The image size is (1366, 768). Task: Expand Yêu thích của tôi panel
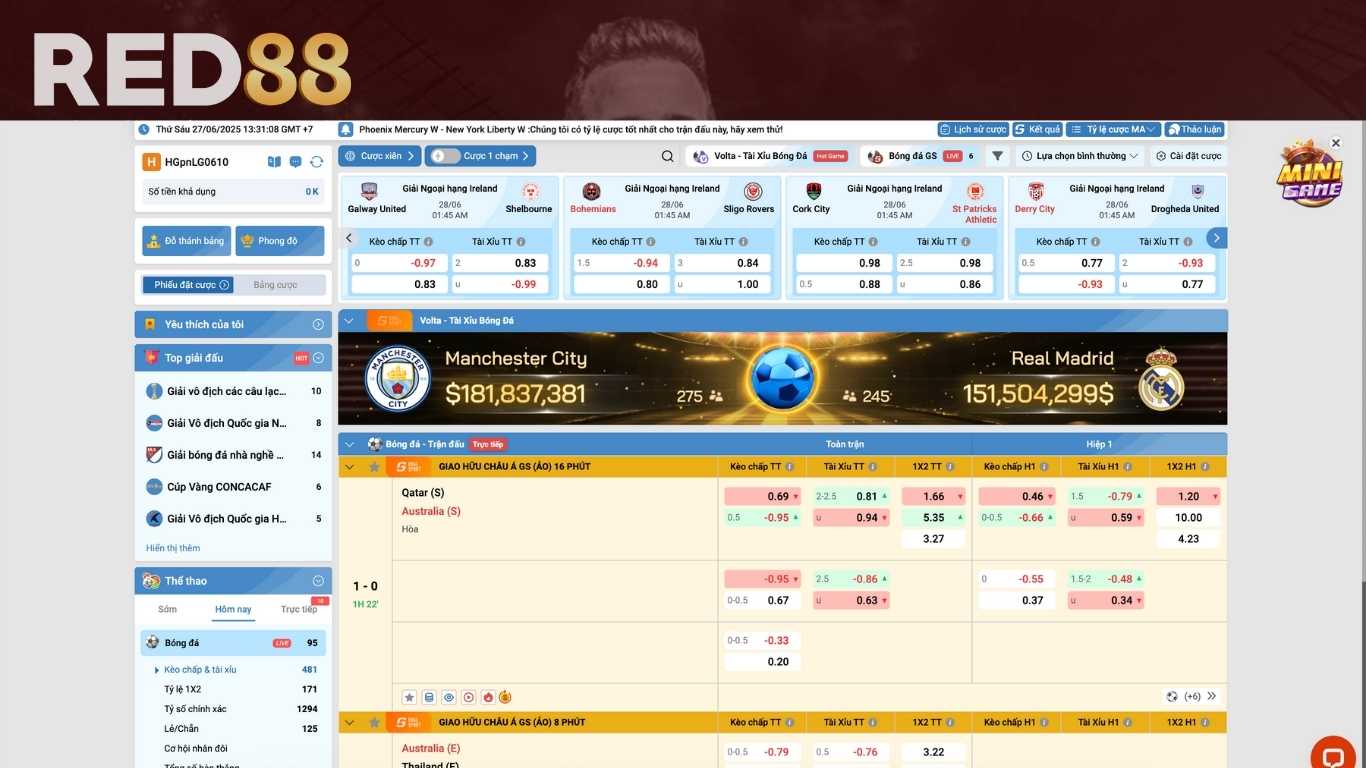(x=318, y=324)
